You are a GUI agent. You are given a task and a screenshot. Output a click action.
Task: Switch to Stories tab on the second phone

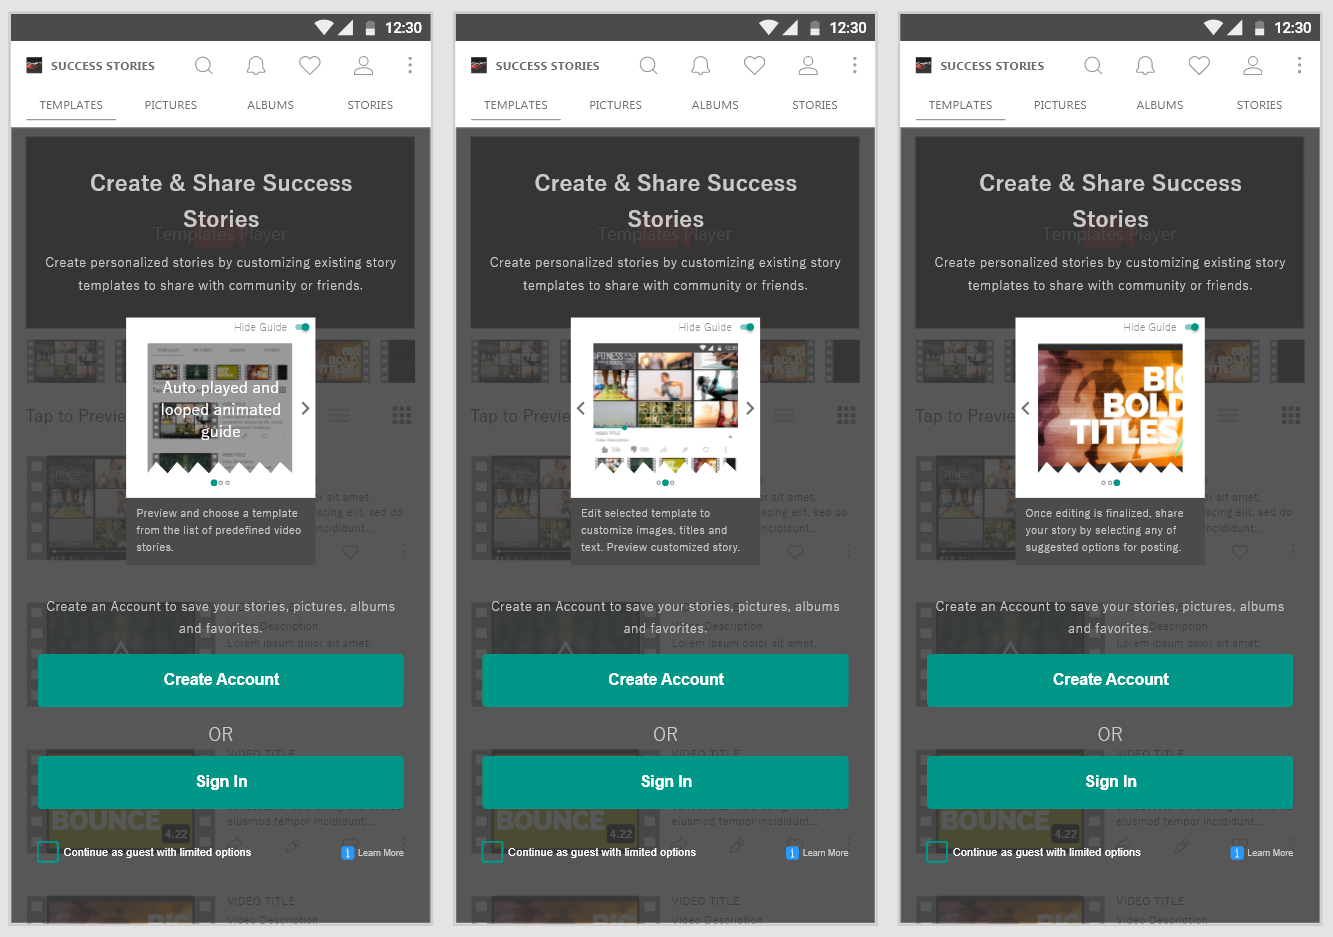(x=815, y=105)
